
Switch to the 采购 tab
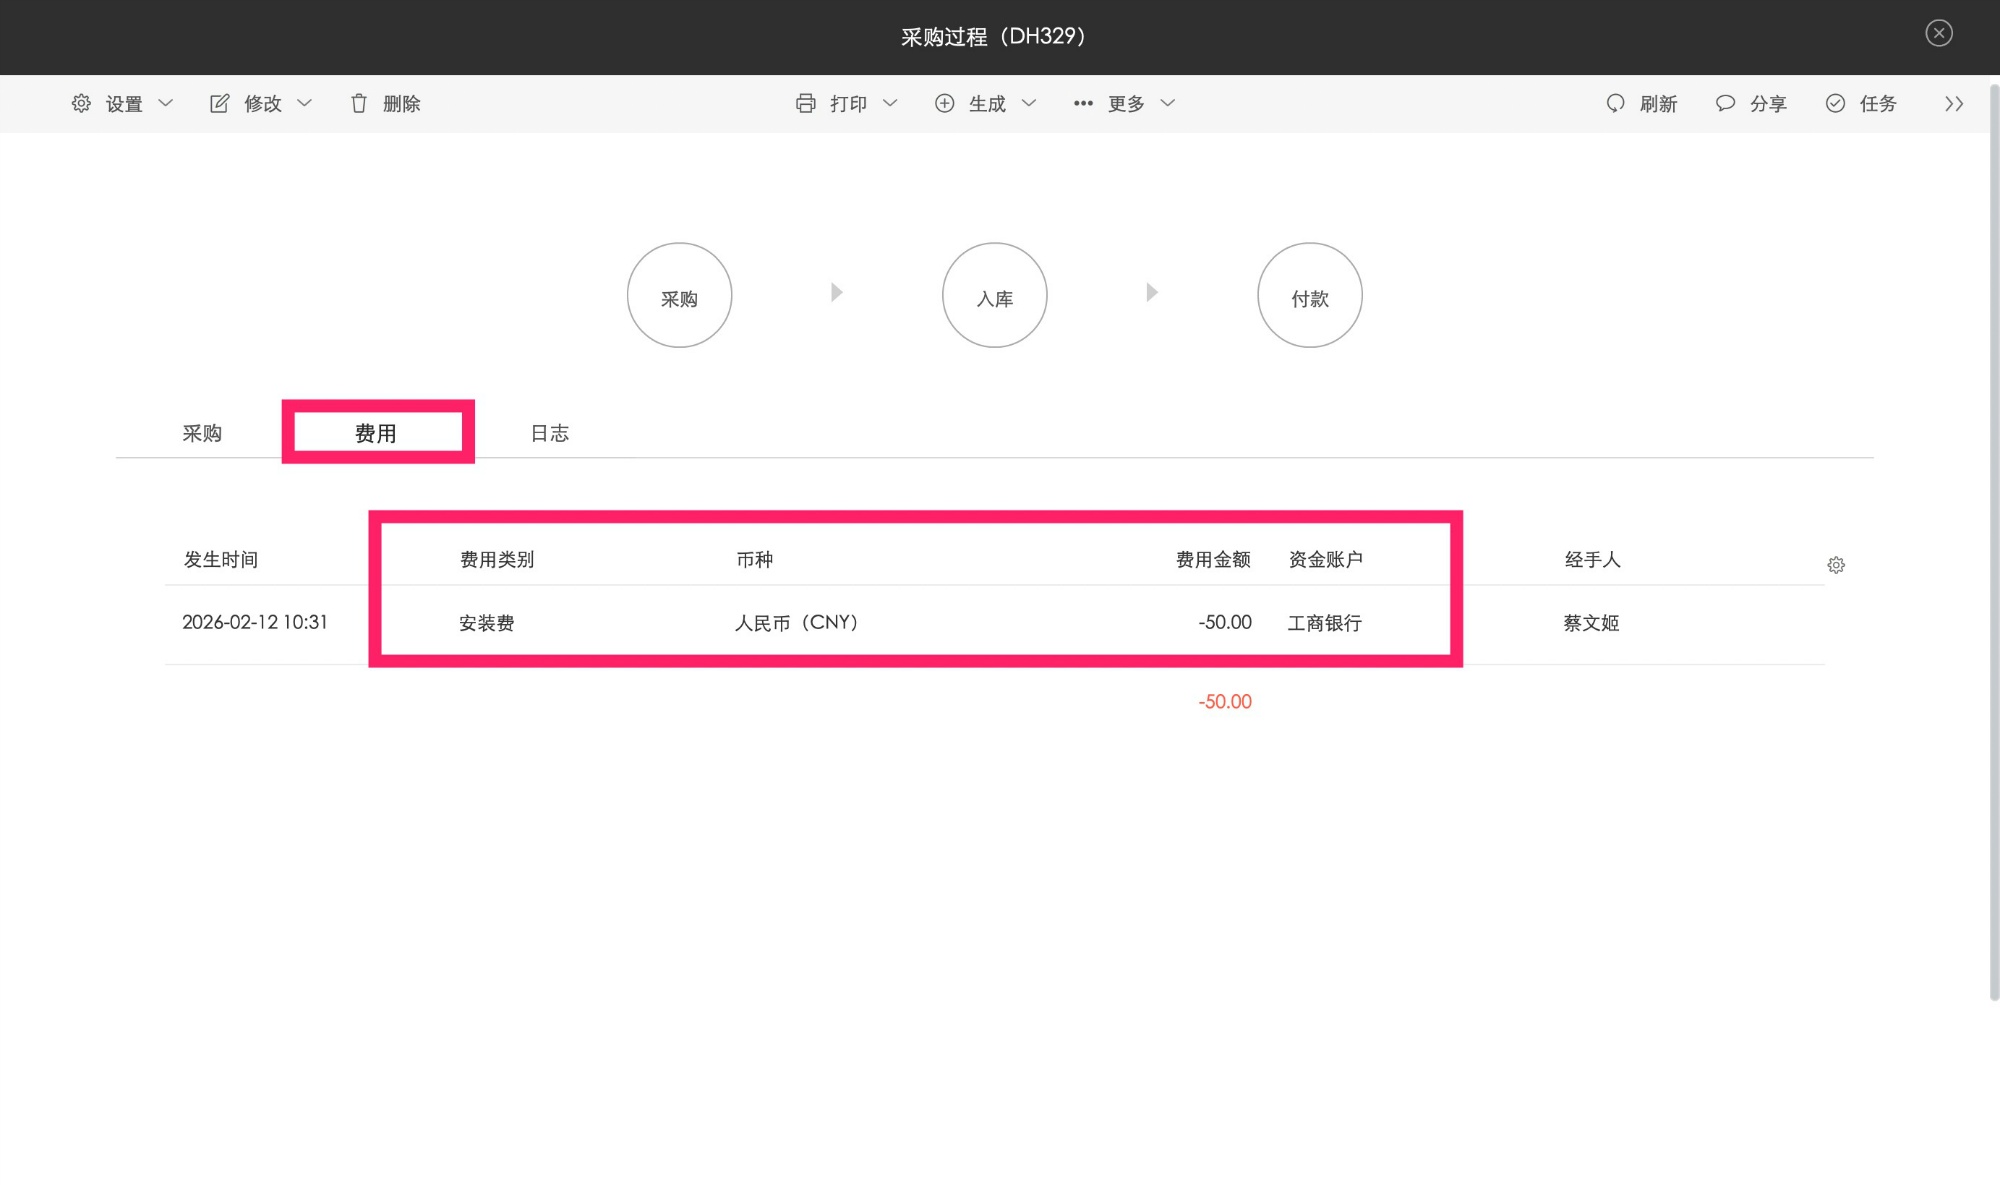pos(202,433)
